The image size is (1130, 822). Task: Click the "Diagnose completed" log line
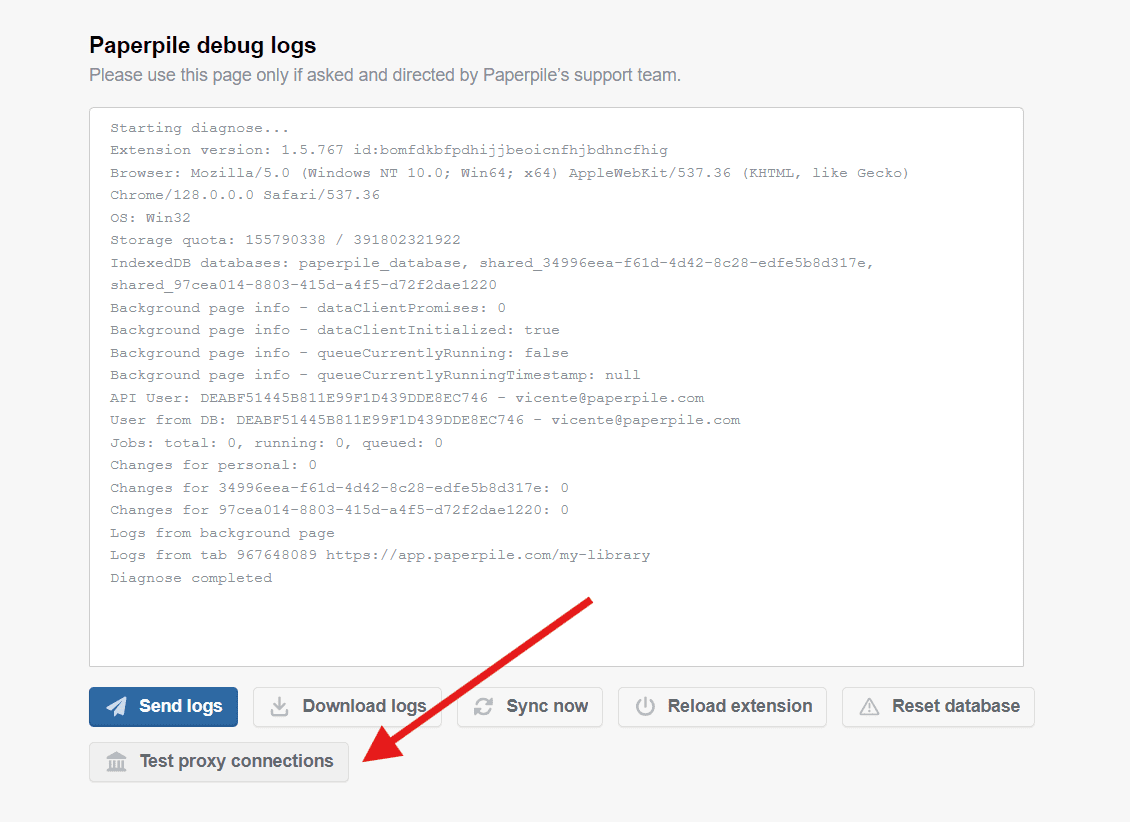point(191,578)
